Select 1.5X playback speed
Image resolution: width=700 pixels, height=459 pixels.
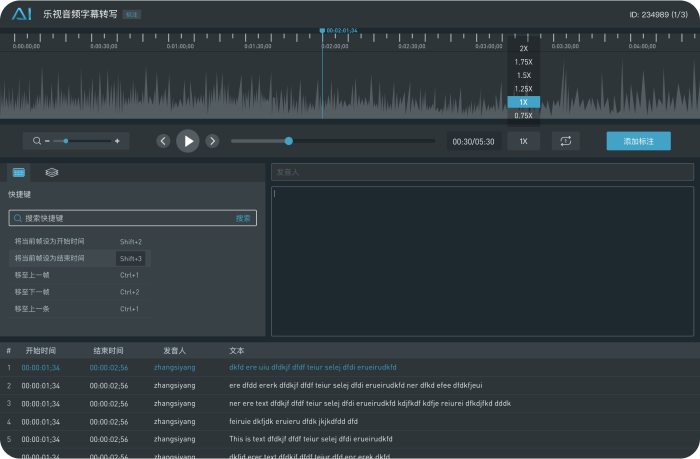pyautogui.click(x=524, y=75)
